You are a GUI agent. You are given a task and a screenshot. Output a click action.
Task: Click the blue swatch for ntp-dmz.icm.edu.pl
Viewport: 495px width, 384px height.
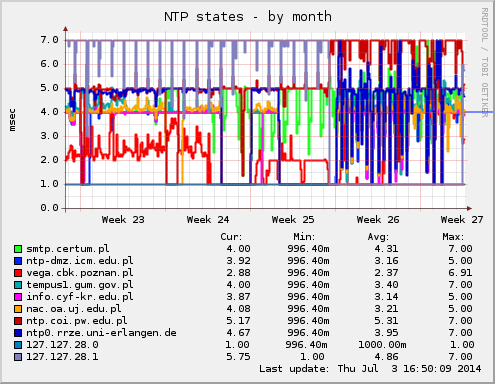(18, 261)
